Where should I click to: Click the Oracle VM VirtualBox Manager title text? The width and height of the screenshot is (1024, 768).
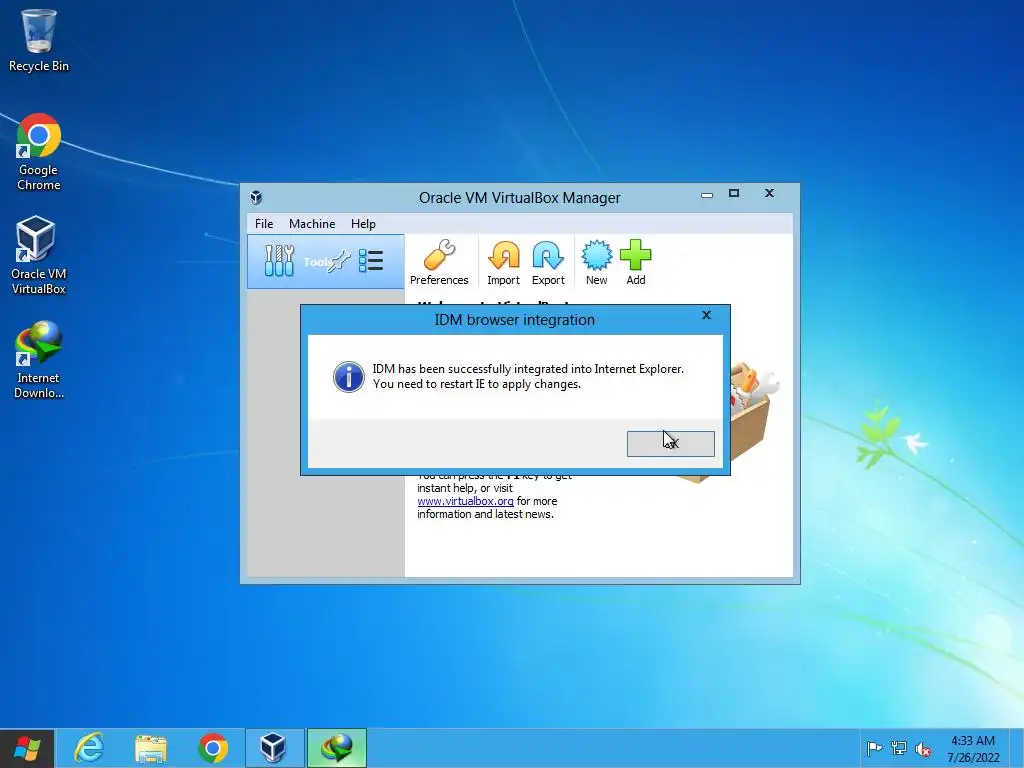pyautogui.click(x=520, y=197)
